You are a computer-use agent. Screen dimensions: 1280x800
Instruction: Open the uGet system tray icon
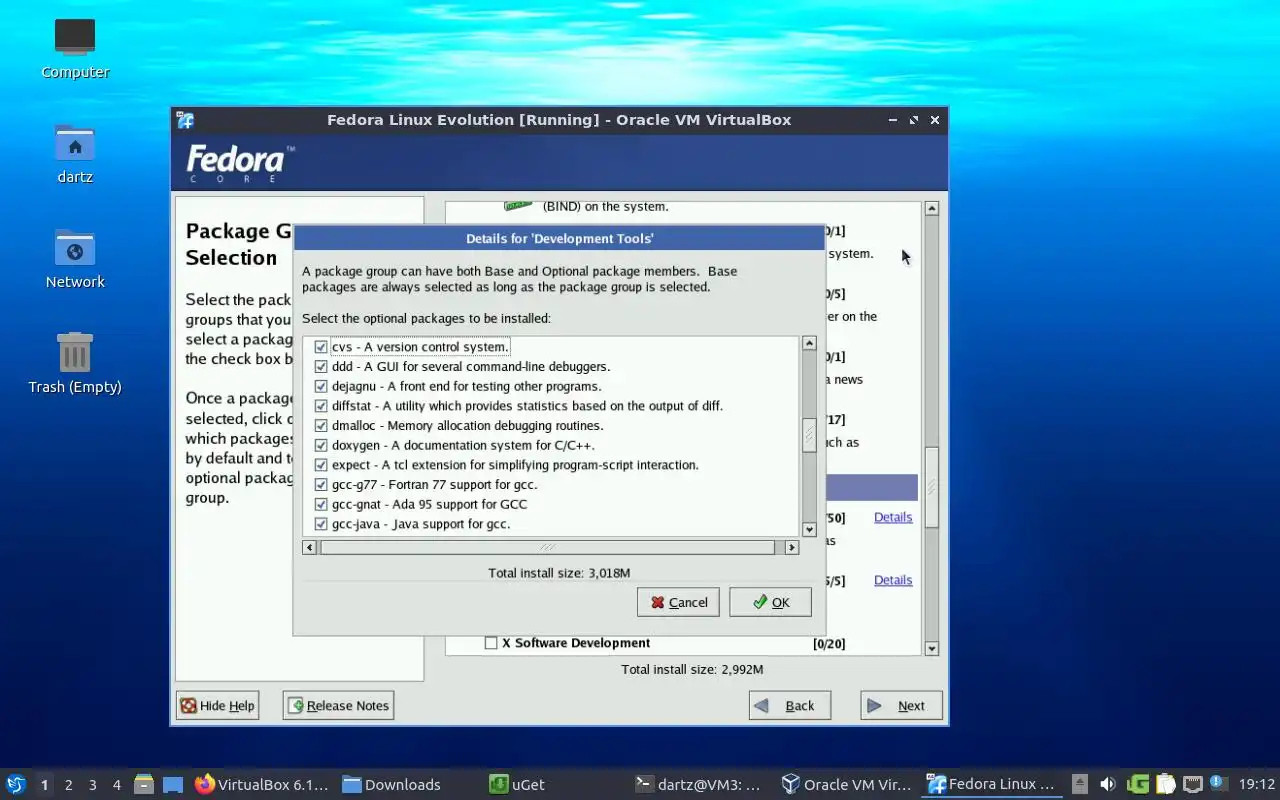point(1138,785)
